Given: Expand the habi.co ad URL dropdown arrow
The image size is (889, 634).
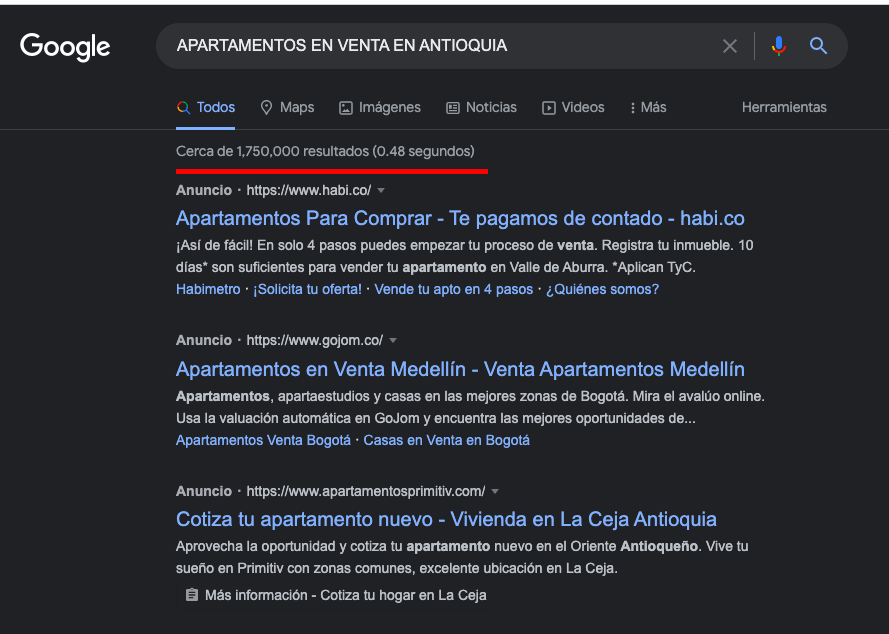Looking at the screenshot, I should pos(381,191).
